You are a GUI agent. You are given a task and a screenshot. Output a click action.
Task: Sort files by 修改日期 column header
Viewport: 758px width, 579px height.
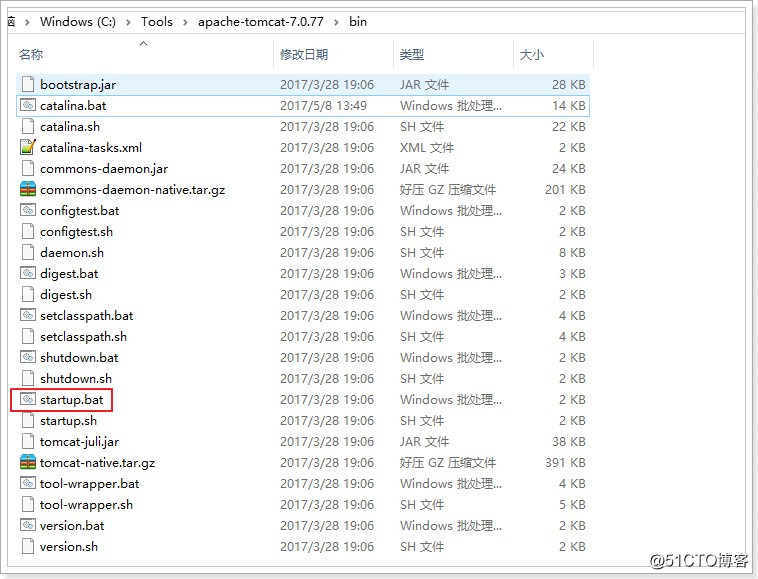(304, 55)
